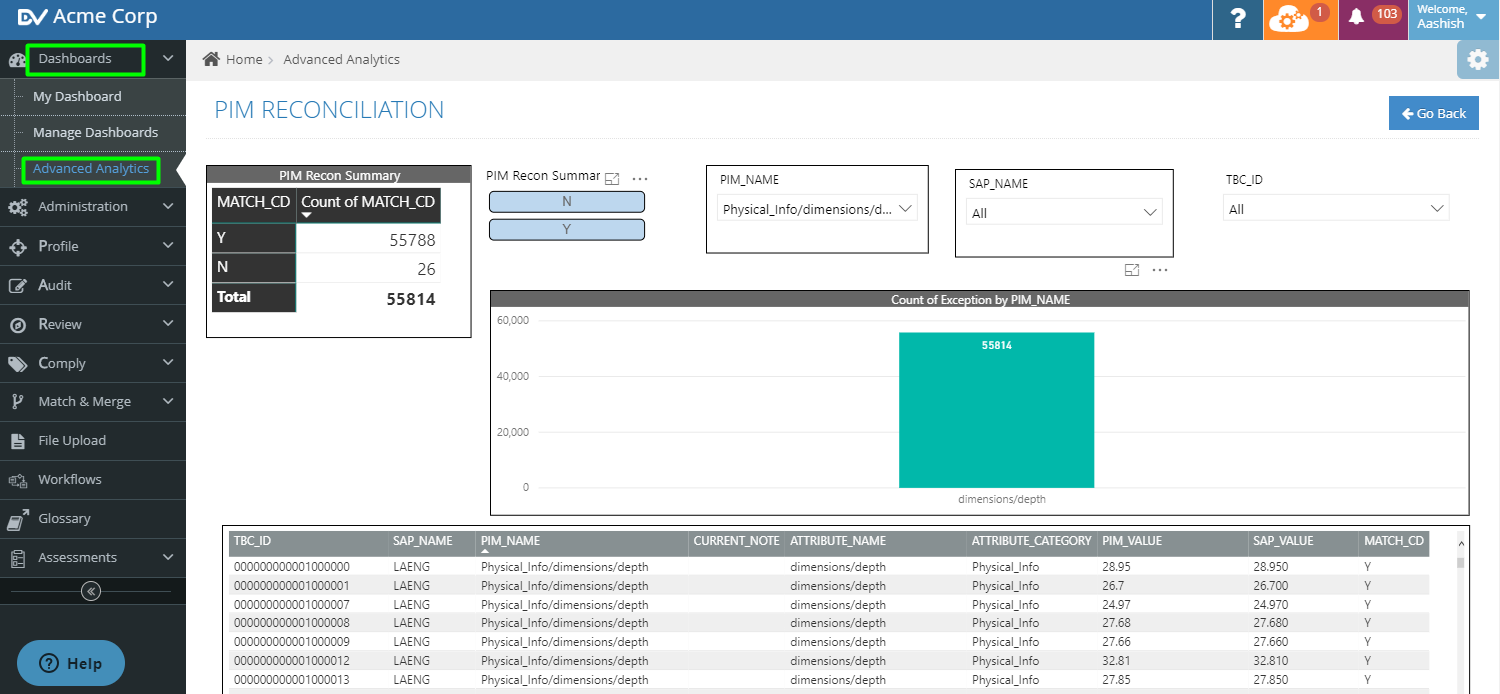The image size is (1500, 694).
Task: Toggle the N slicer button
Action: coord(567,202)
